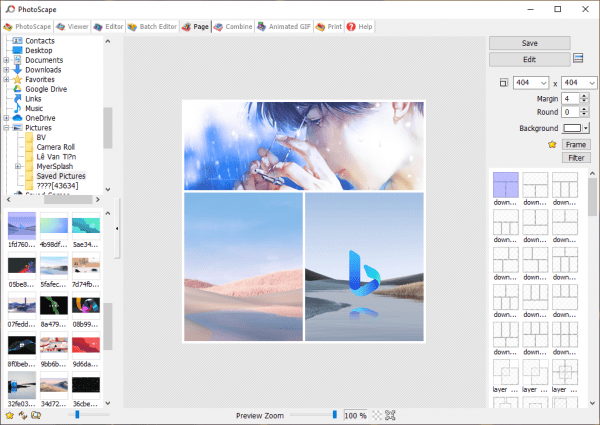Select the Links folder

click(33, 99)
